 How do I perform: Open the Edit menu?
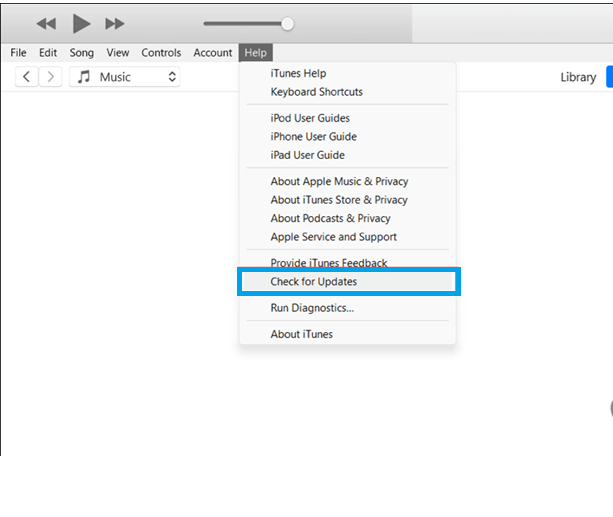click(x=48, y=53)
